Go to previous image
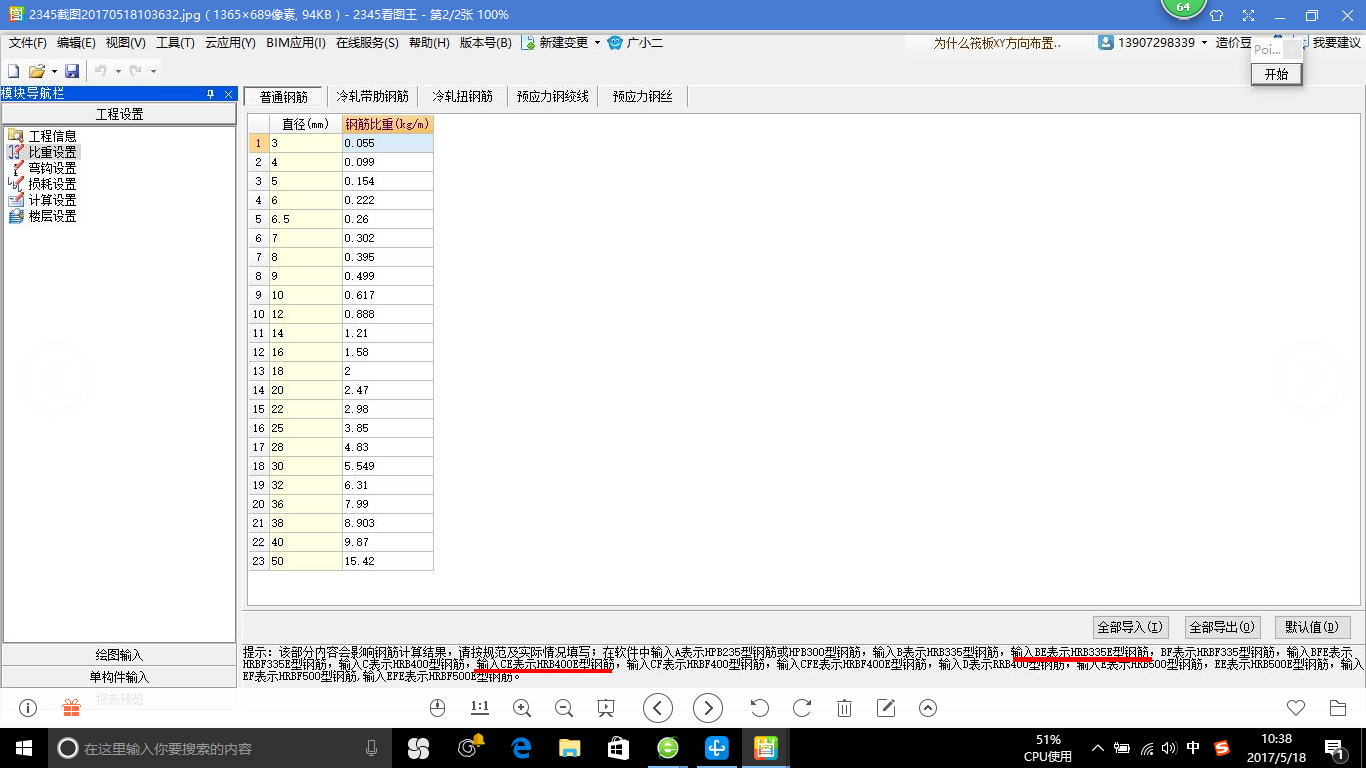Image resolution: width=1366 pixels, height=768 pixels. tap(657, 708)
